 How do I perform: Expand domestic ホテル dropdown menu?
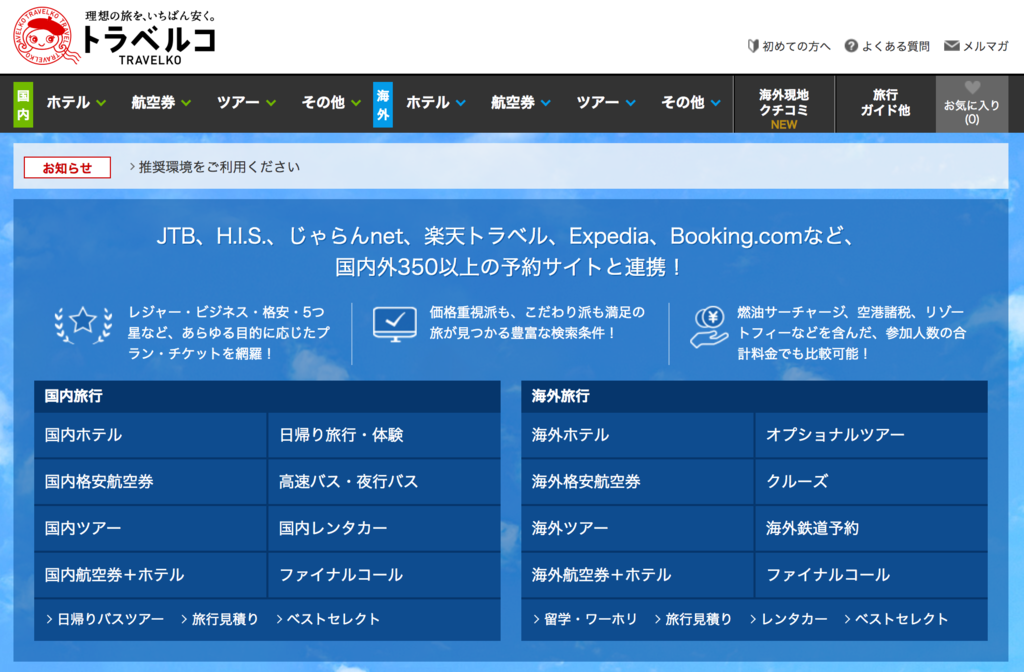(x=76, y=103)
